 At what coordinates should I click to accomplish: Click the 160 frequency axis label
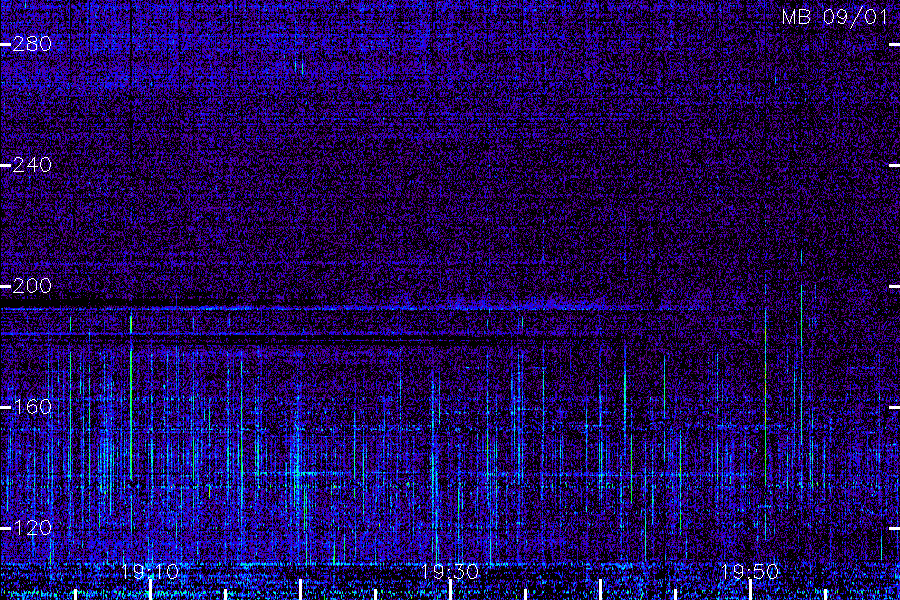tap(32, 407)
